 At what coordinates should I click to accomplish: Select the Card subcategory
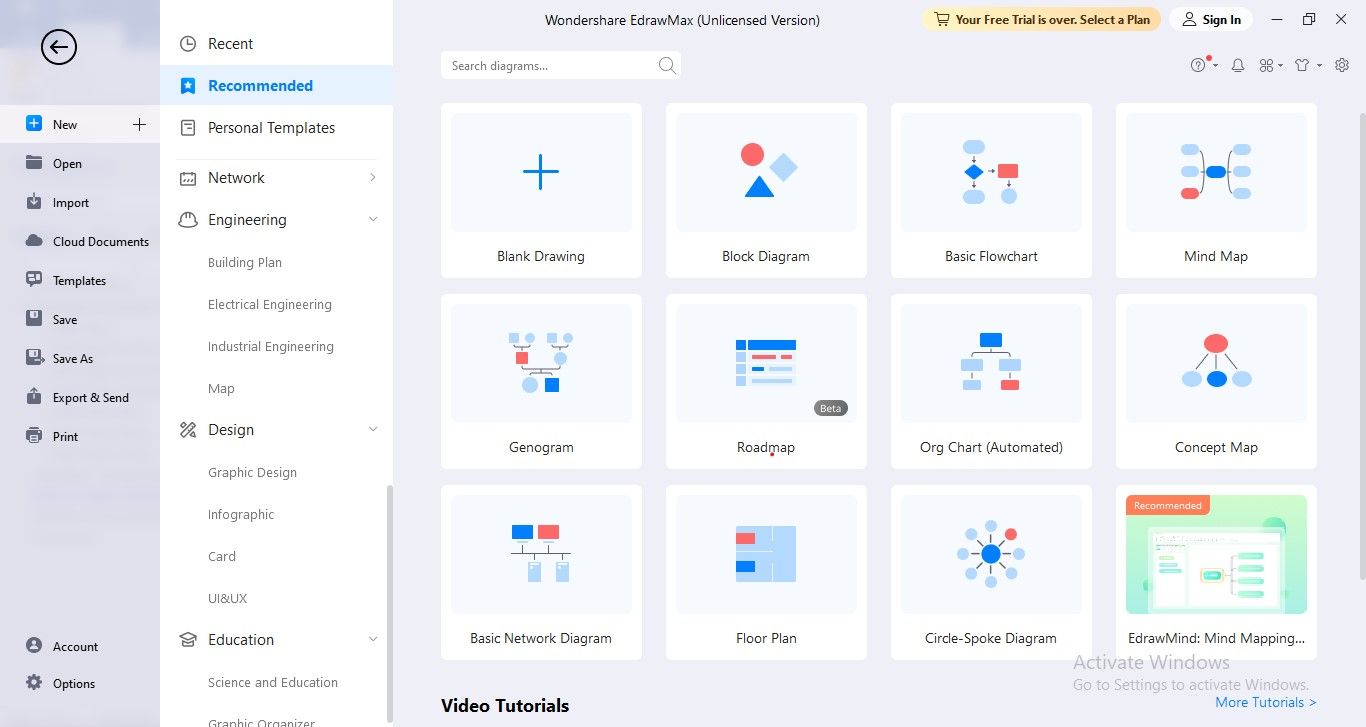222,557
